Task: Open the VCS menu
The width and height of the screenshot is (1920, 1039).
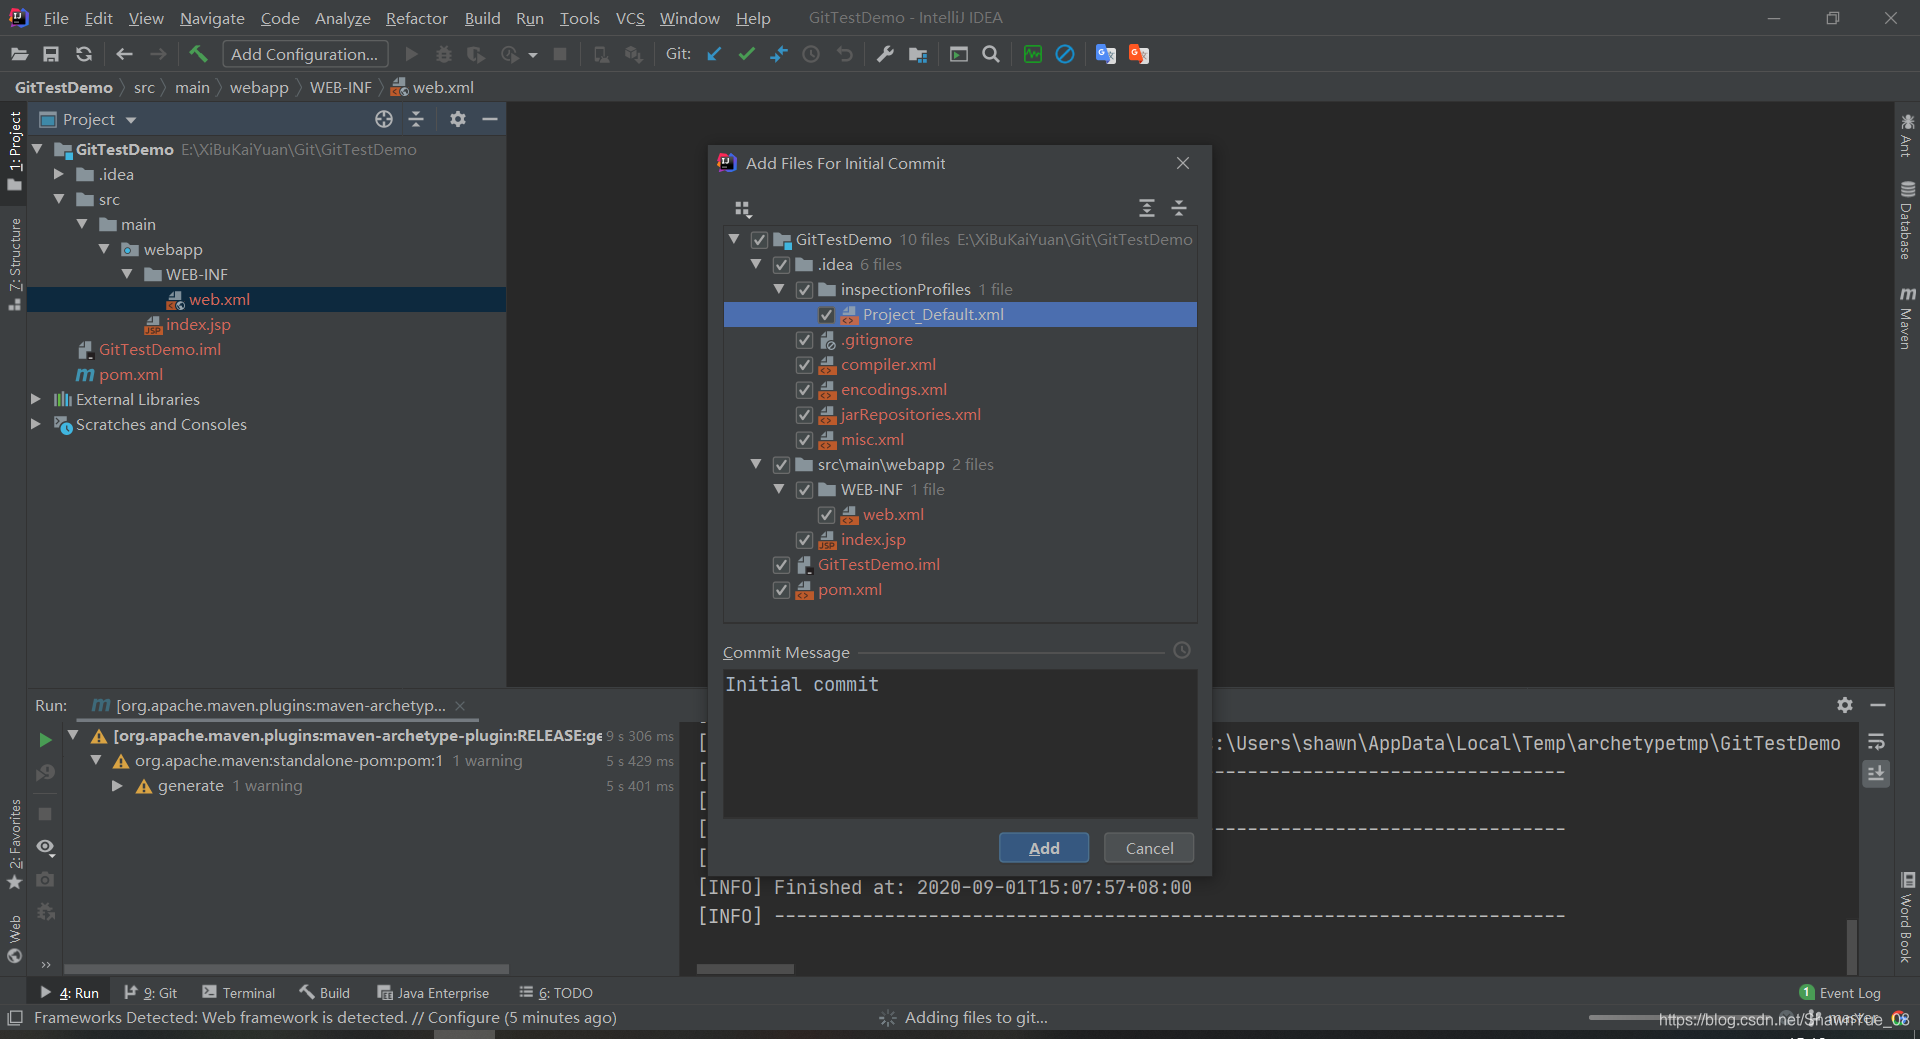Action: click(630, 18)
